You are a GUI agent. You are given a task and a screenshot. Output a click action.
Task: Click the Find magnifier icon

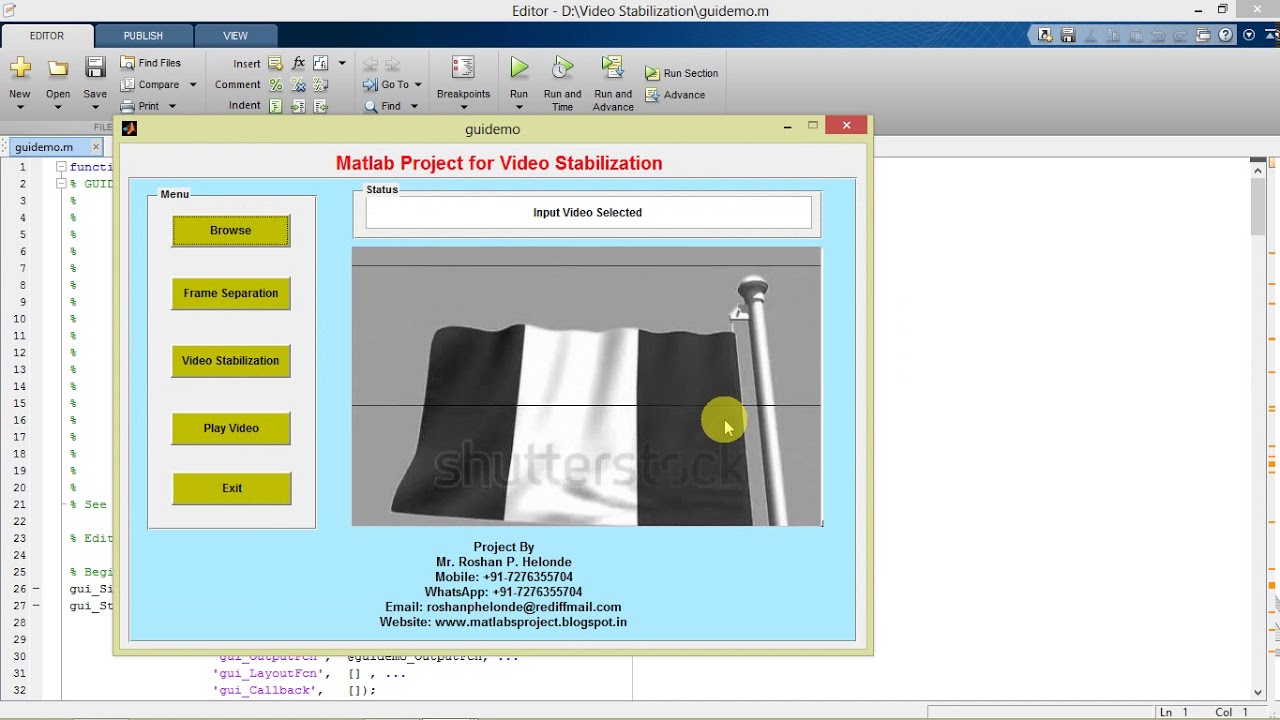coord(370,106)
